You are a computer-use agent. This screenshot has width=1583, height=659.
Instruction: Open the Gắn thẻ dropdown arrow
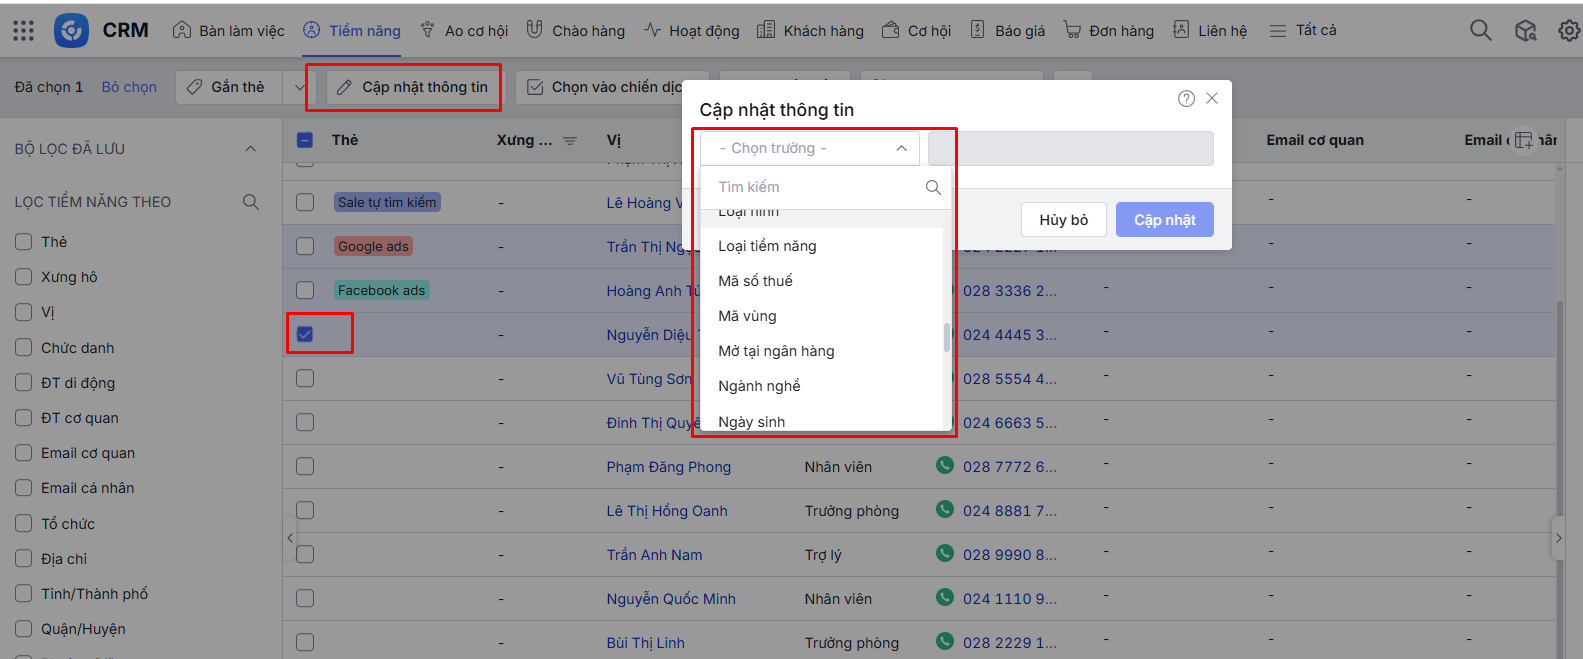(299, 88)
